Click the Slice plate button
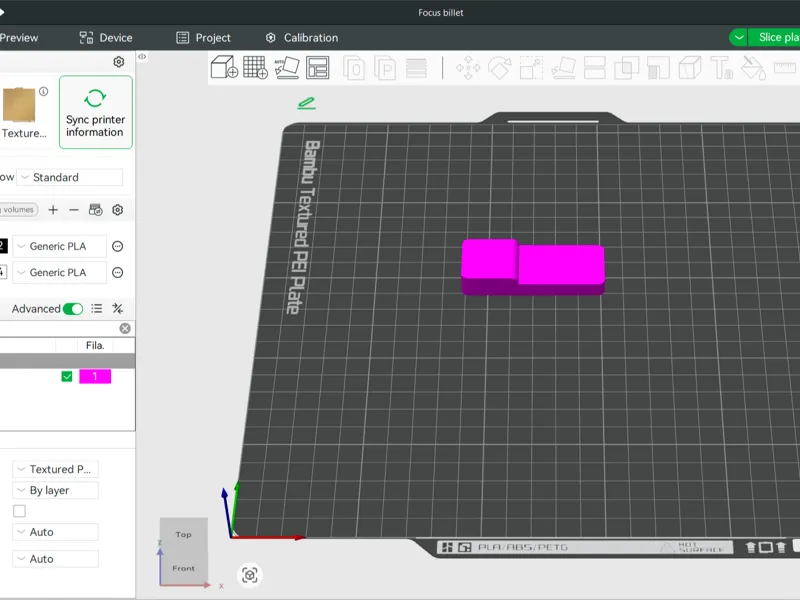Viewport: 800px width, 600px height. click(x=774, y=37)
